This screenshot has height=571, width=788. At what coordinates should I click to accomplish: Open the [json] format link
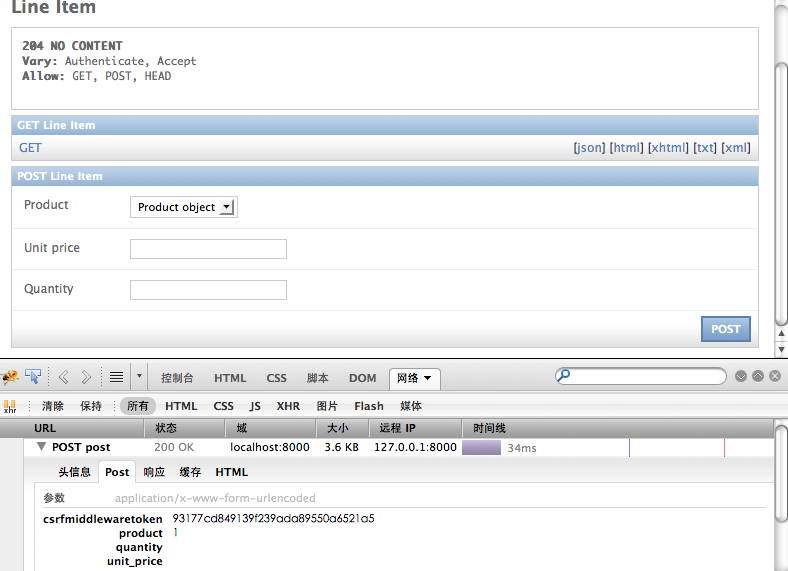(x=589, y=148)
